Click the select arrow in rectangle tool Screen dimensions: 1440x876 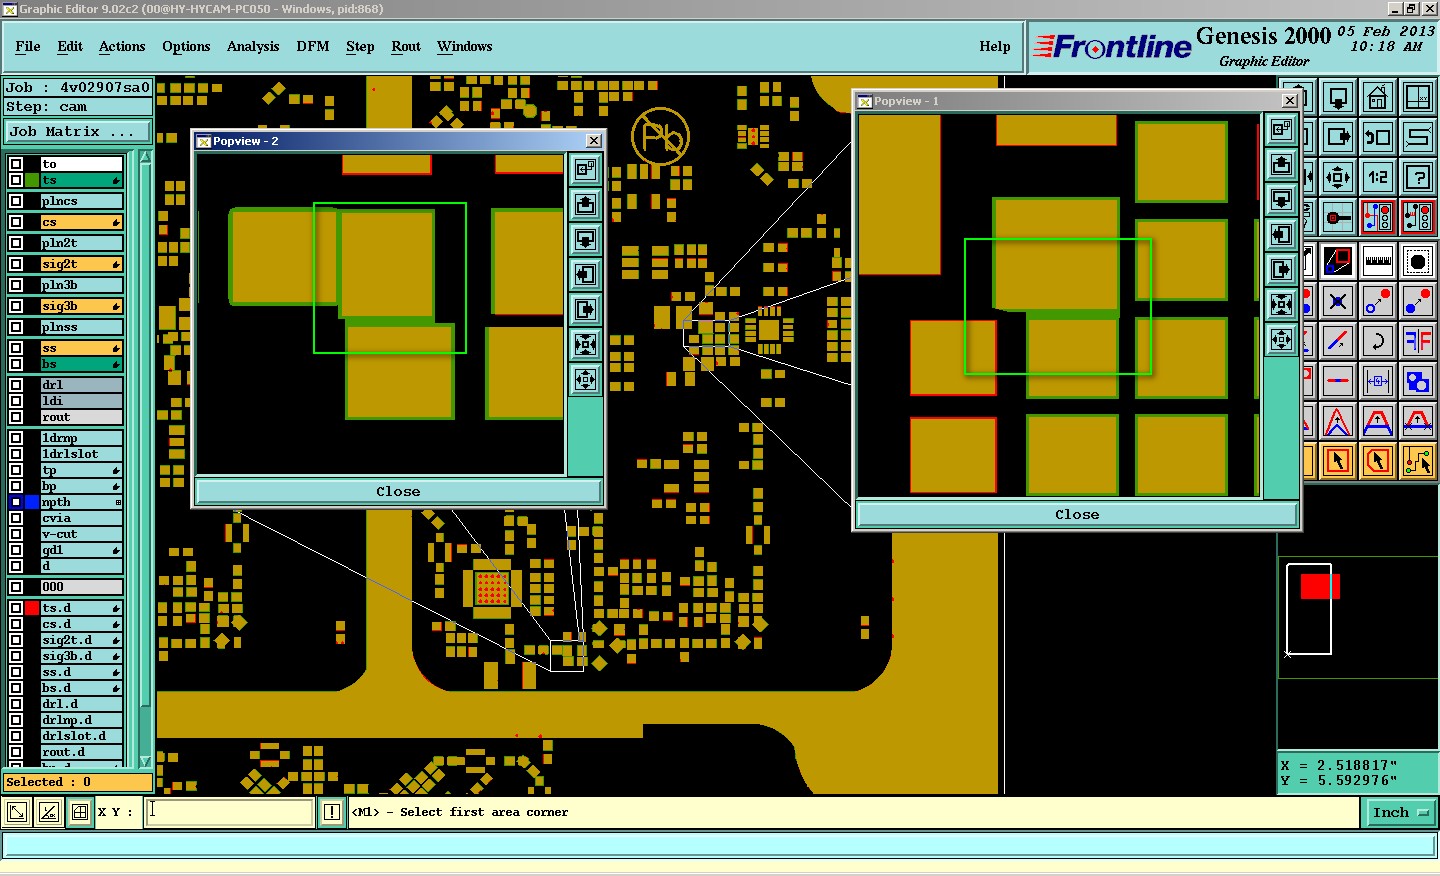(x=1338, y=461)
